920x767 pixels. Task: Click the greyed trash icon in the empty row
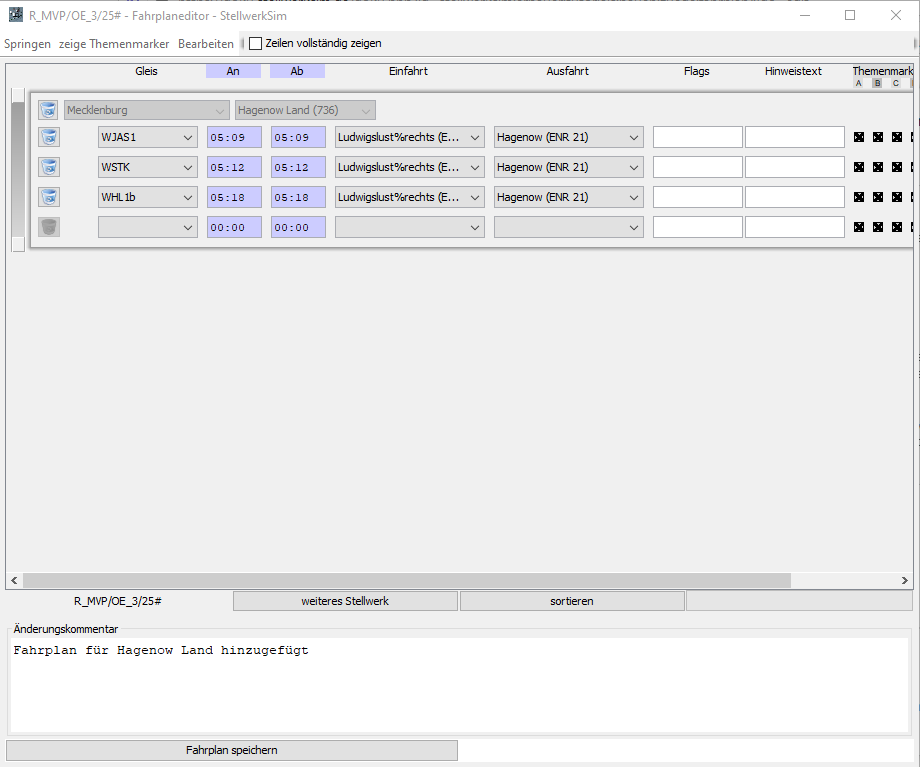(x=49, y=227)
